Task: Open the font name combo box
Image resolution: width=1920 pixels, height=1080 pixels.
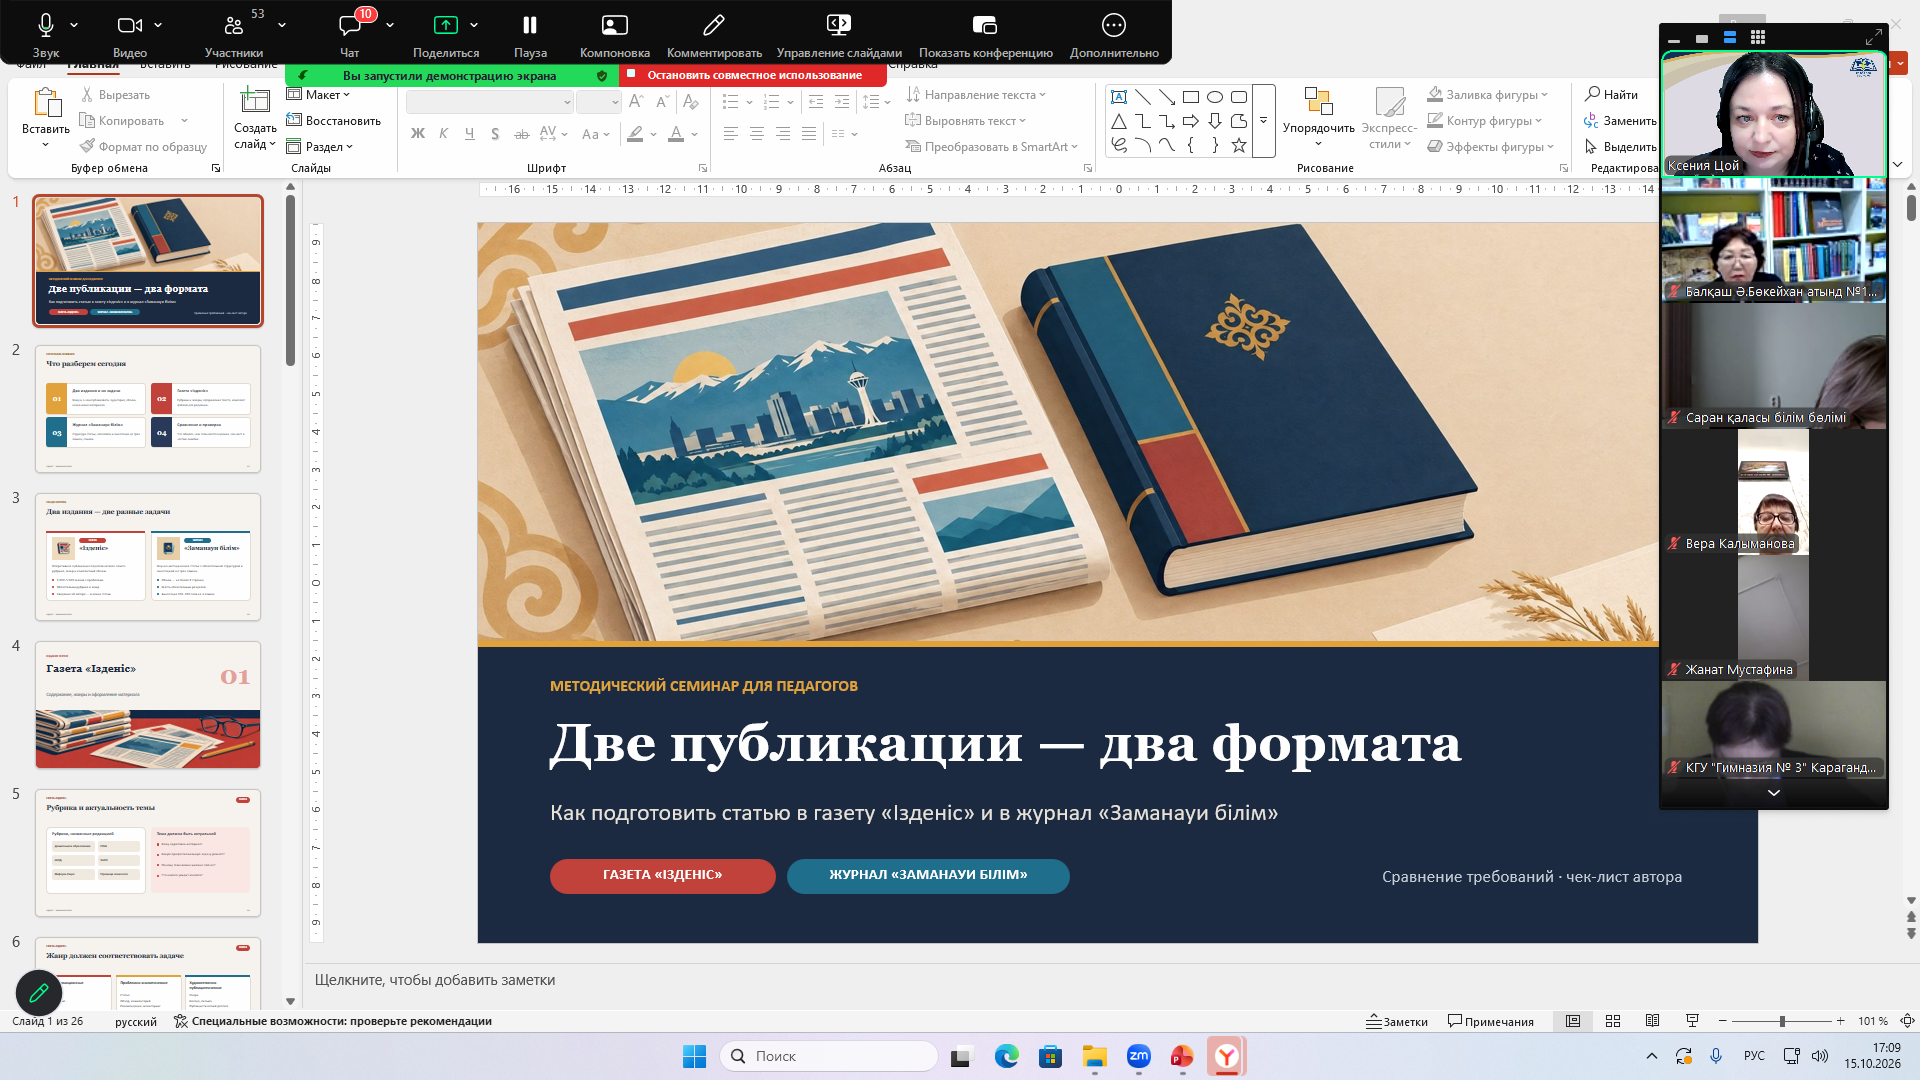Action: tap(490, 102)
